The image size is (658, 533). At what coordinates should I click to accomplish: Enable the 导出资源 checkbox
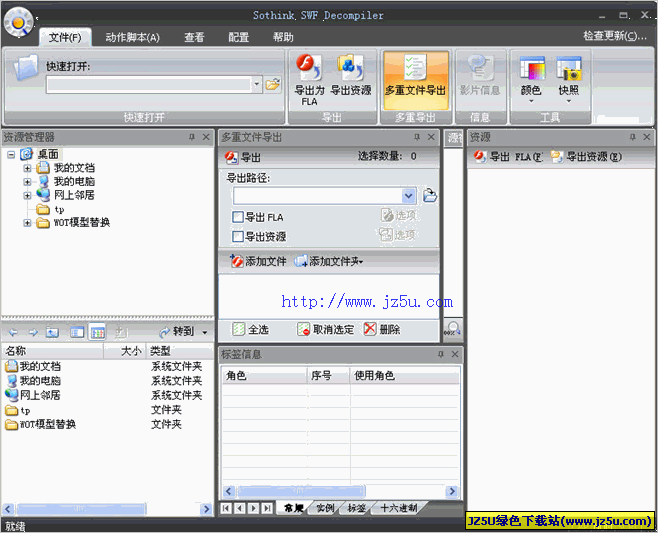(238, 236)
